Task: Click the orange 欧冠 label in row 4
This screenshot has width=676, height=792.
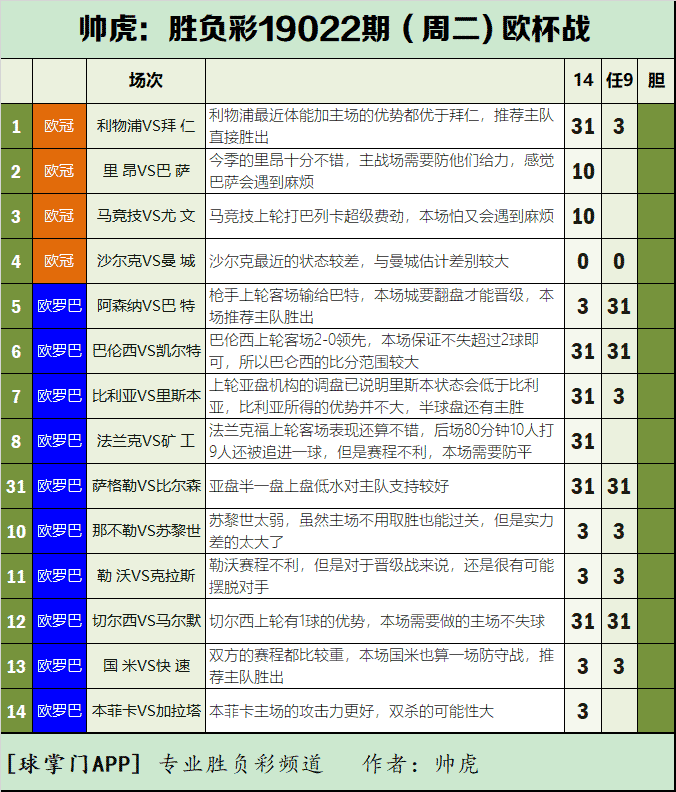Action: pos(59,261)
